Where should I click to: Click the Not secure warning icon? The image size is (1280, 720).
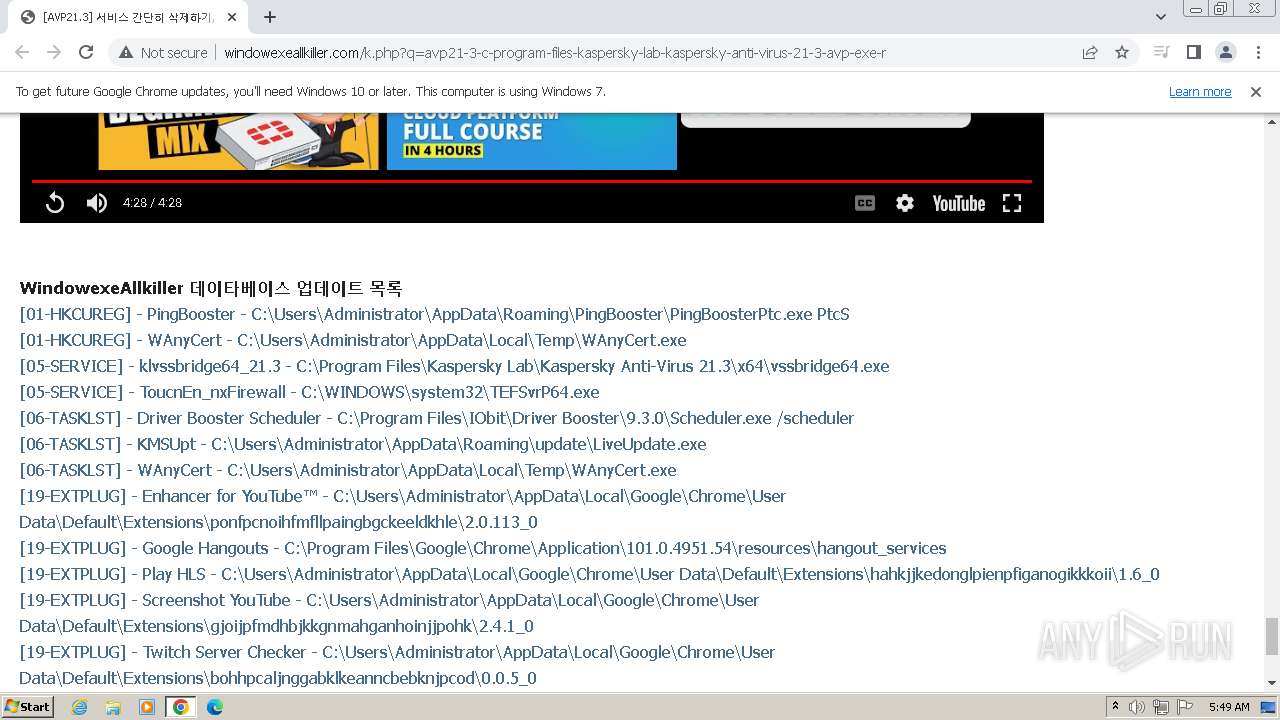[126, 53]
